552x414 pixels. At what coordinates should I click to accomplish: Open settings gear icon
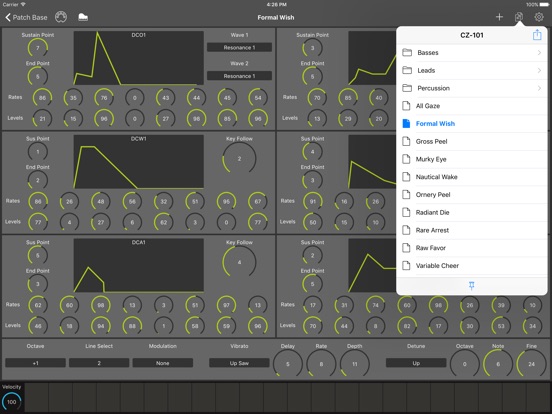pyautogui.click(x=539, y=17)
